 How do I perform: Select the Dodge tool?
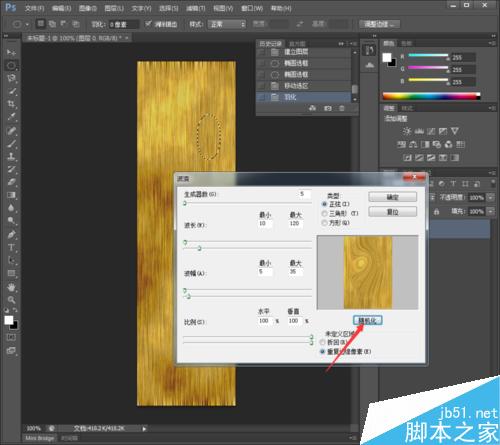[x=11, y=221]
